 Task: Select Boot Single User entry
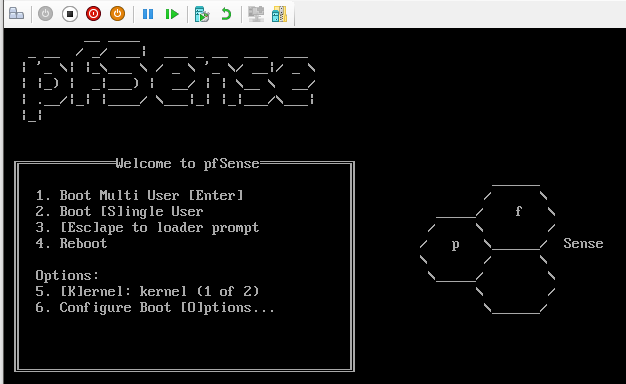(x=119, y=211)
